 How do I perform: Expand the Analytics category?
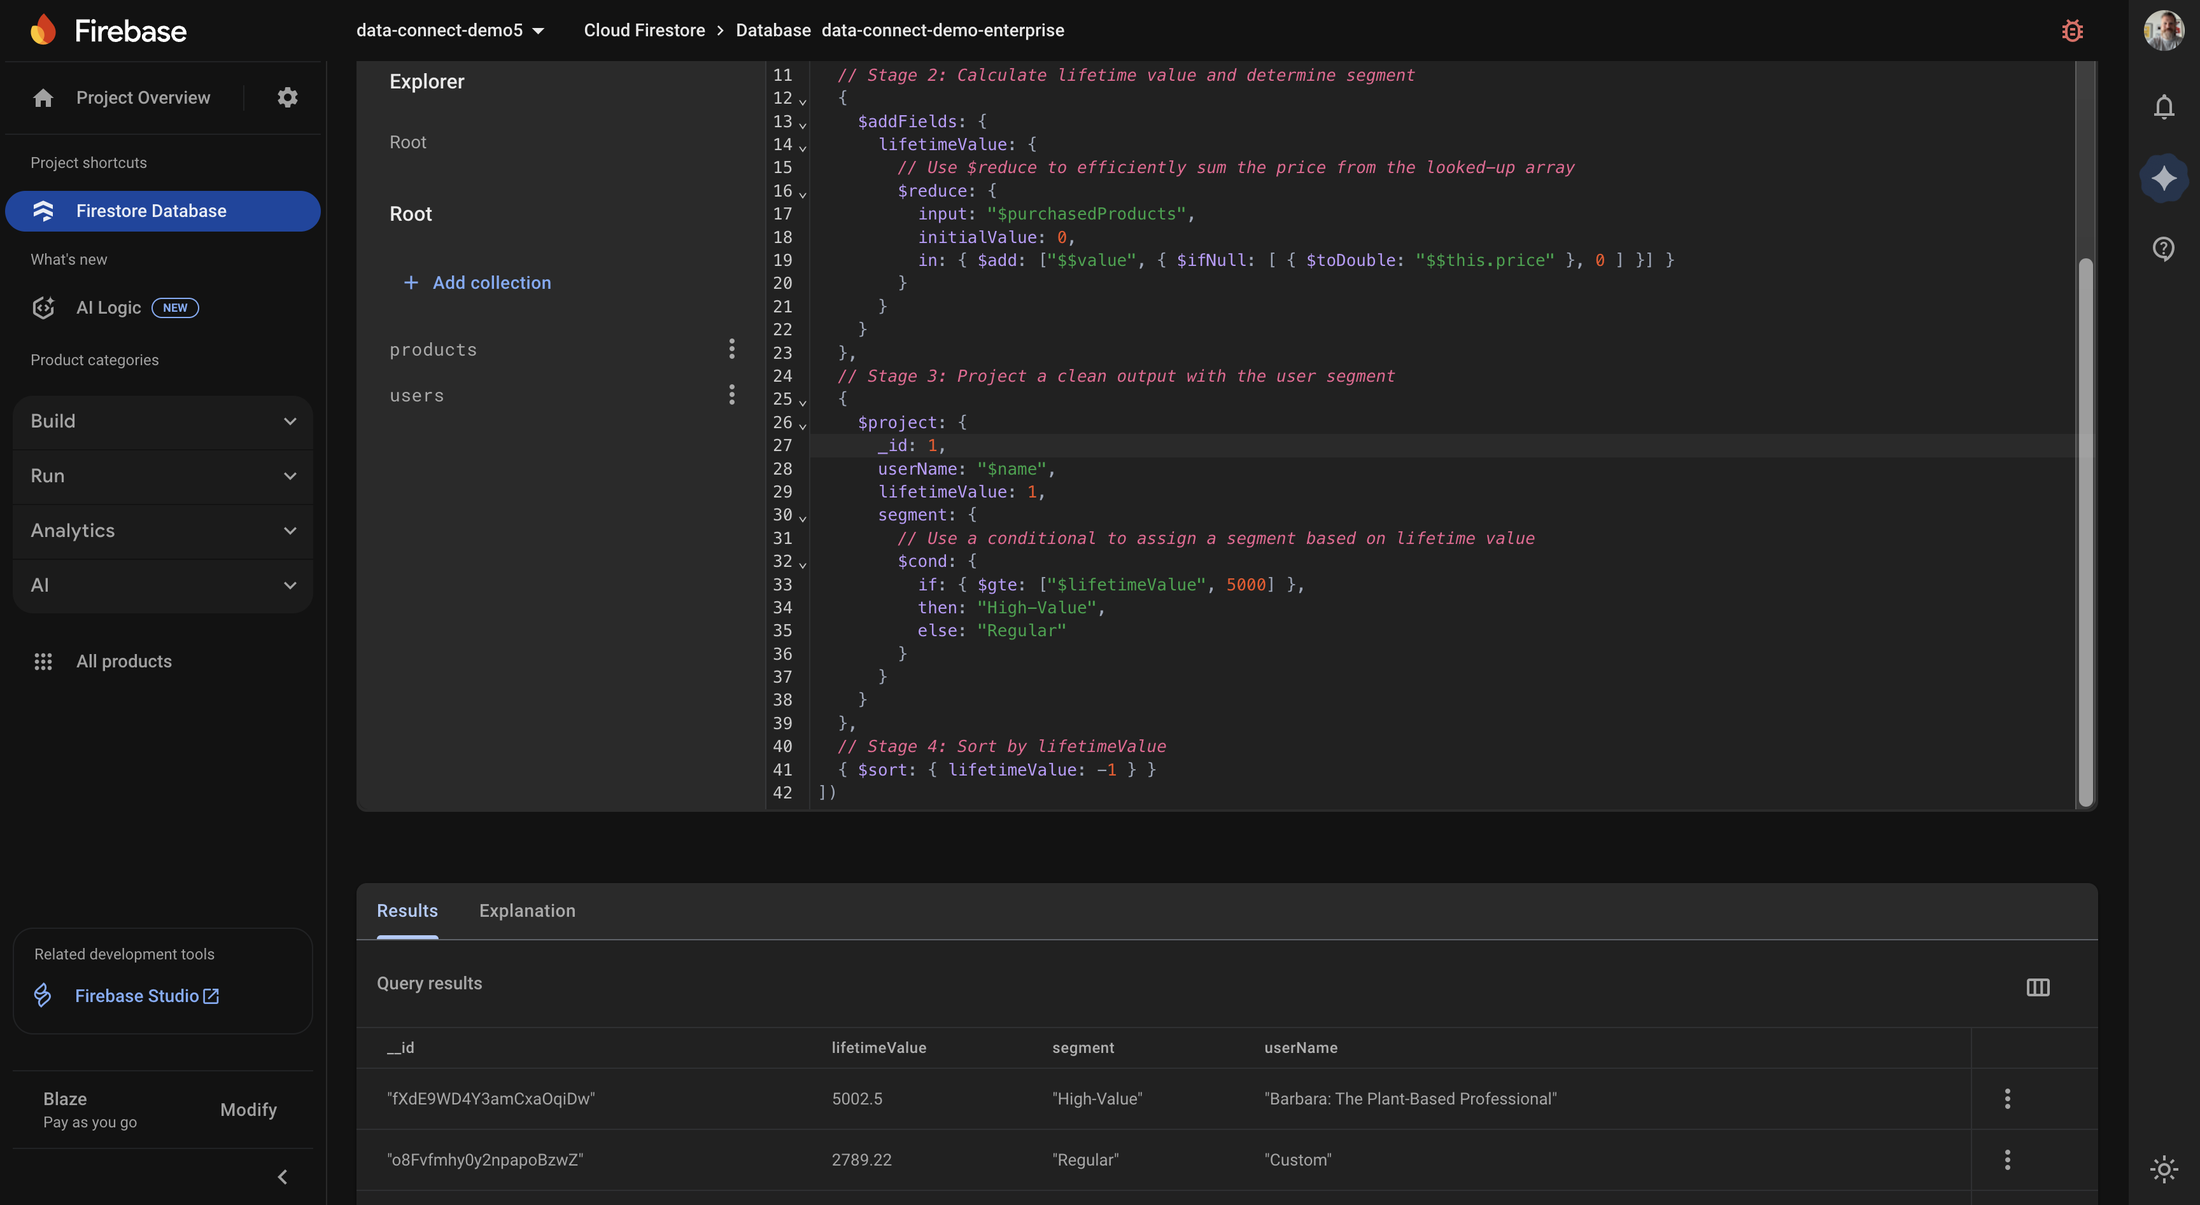pyautogui.click(x=163, y=531)
